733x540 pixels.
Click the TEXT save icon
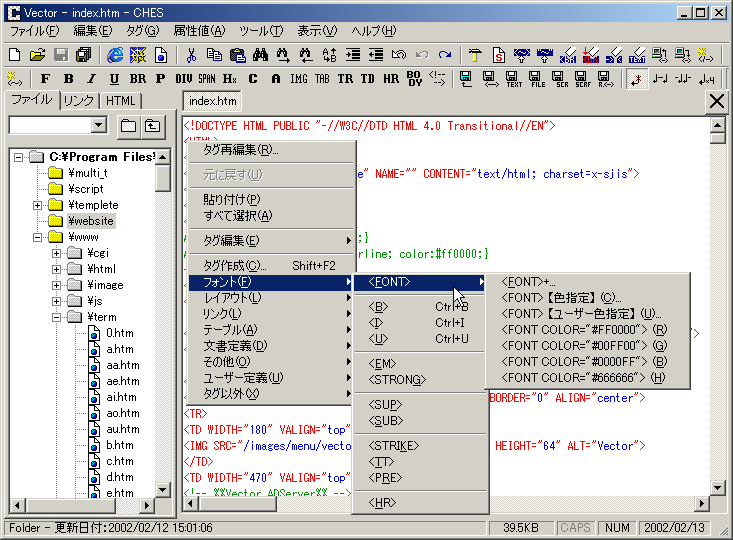pos(513,79)
